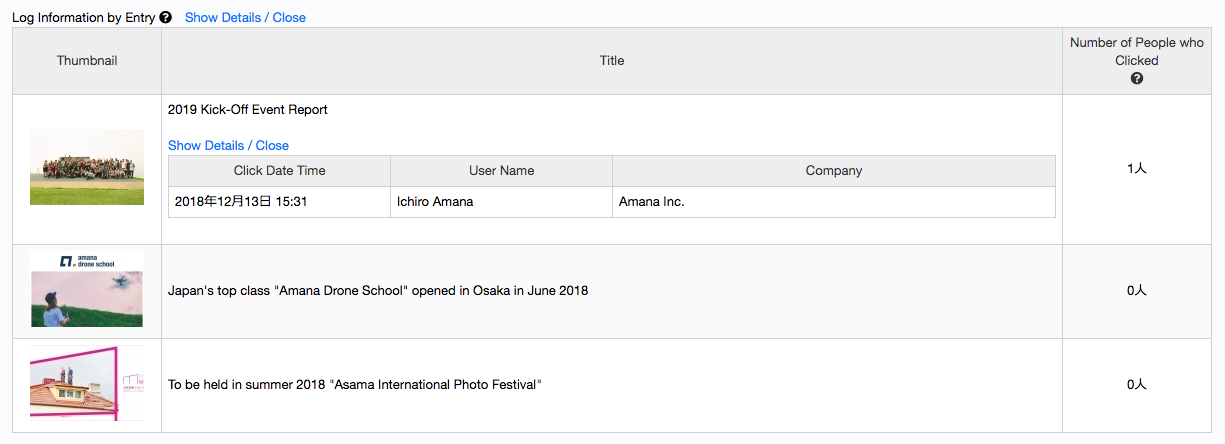Collapse details under 2019 Kick-Off Event Report
This screenshot has width=1225, height=444.
pos(228,145)
